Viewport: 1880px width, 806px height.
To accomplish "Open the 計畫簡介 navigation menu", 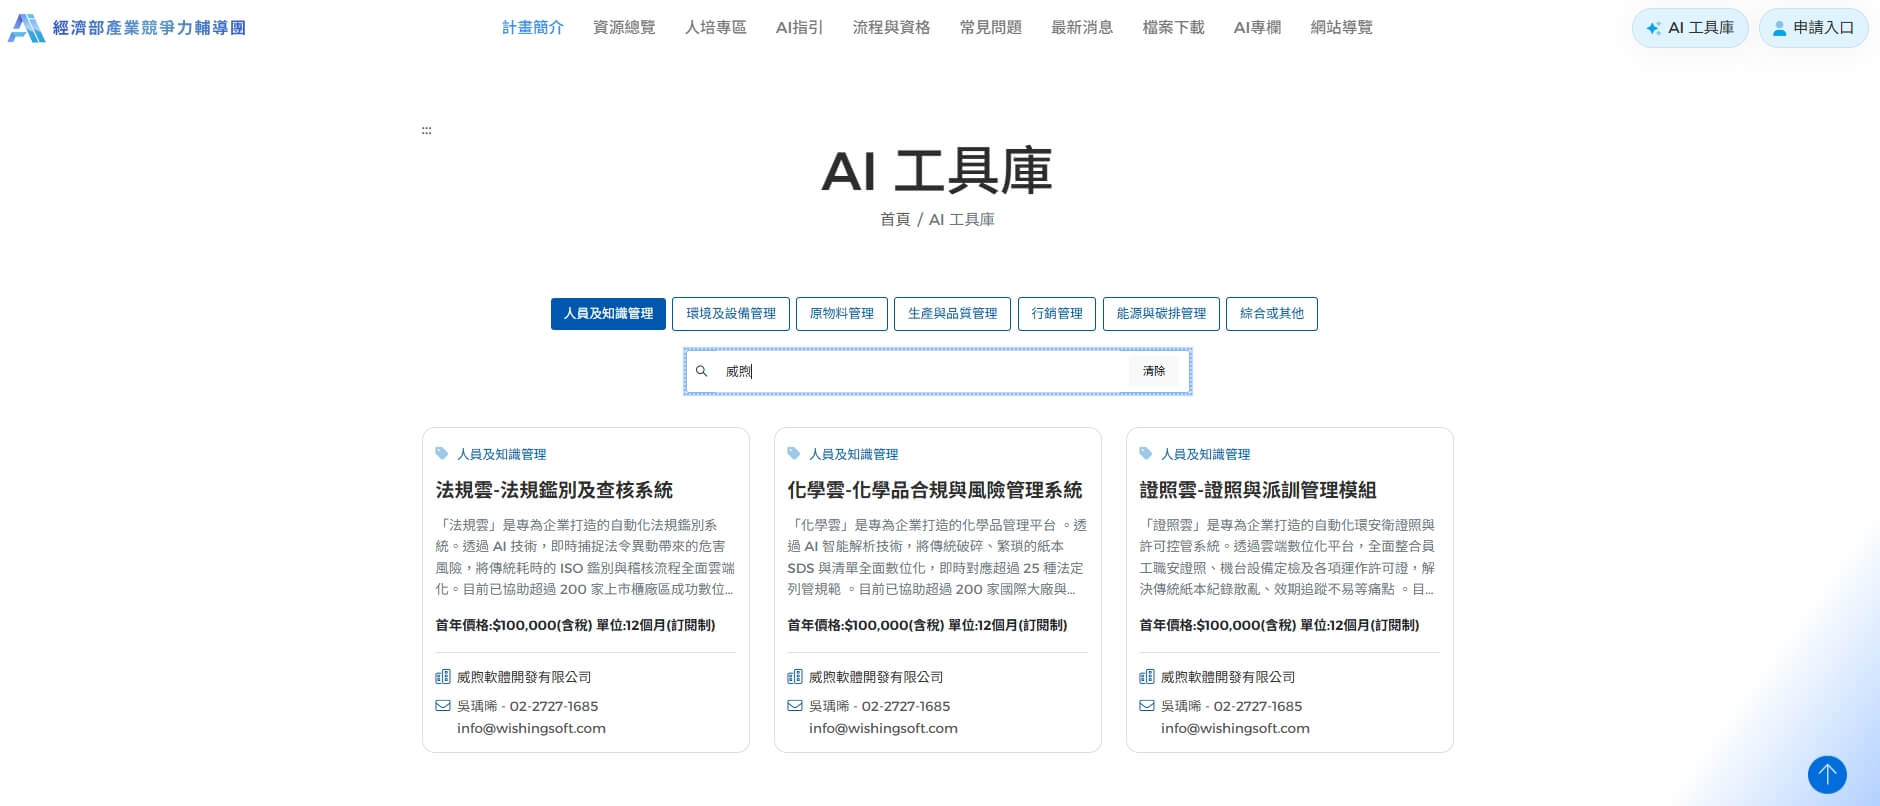I will [x=533, y=28].
